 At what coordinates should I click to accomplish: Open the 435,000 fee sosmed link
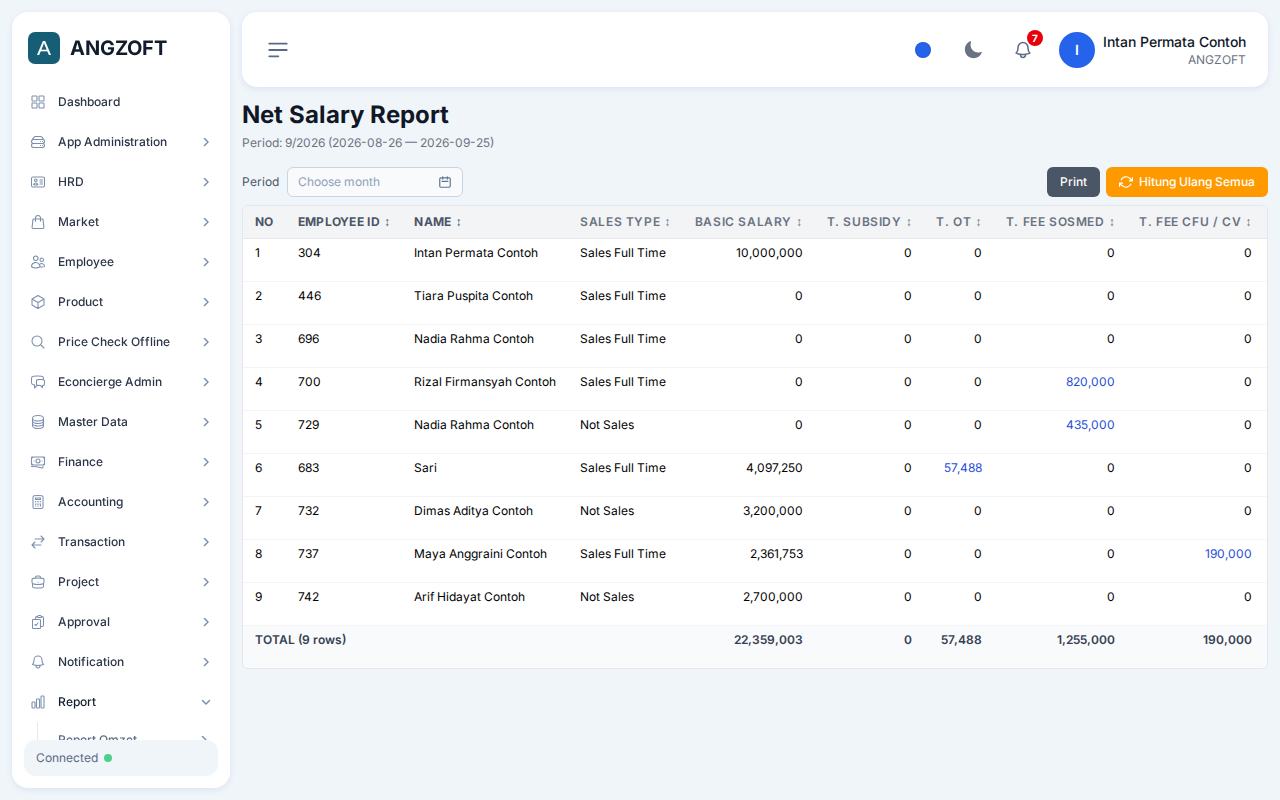point(1090,425)
